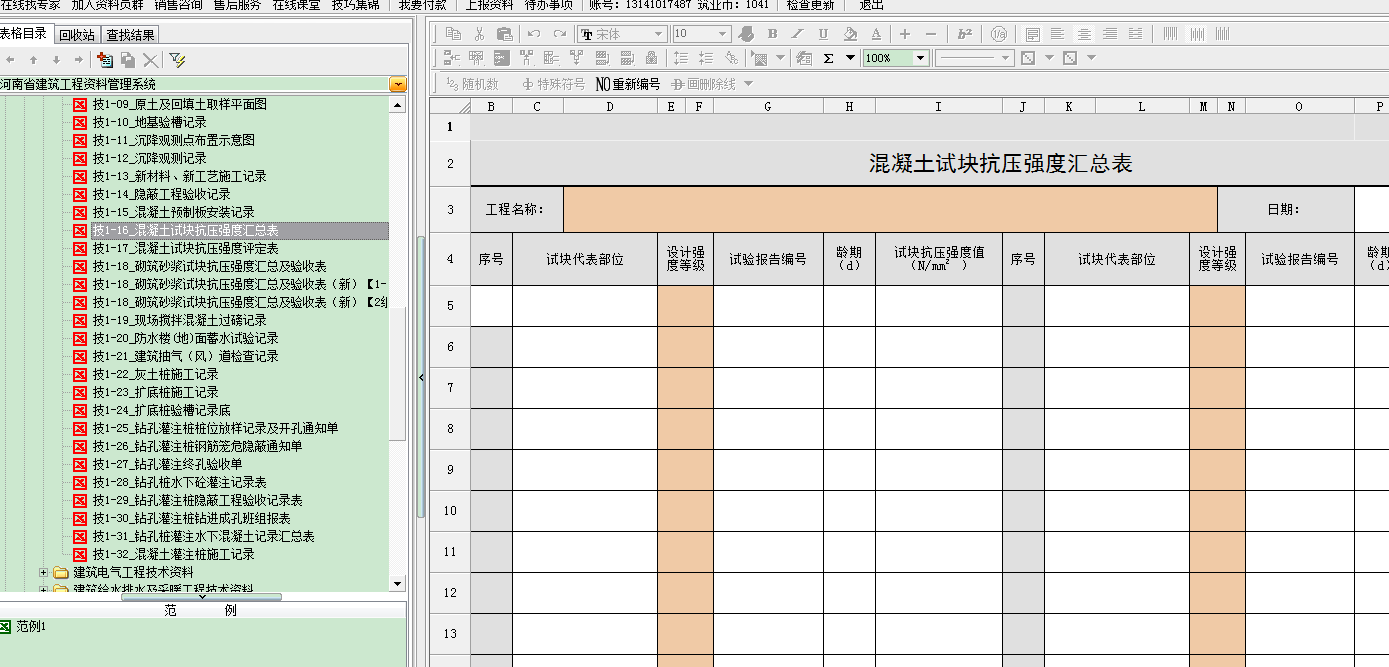Click the NO重新编号 button

pos(628,84)
